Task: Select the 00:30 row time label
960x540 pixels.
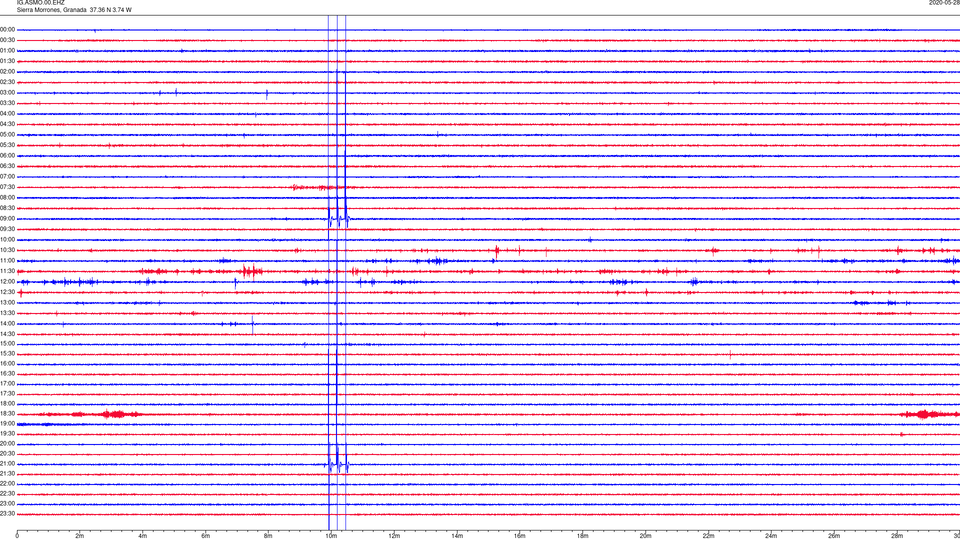Action: [x=7, y=40]
